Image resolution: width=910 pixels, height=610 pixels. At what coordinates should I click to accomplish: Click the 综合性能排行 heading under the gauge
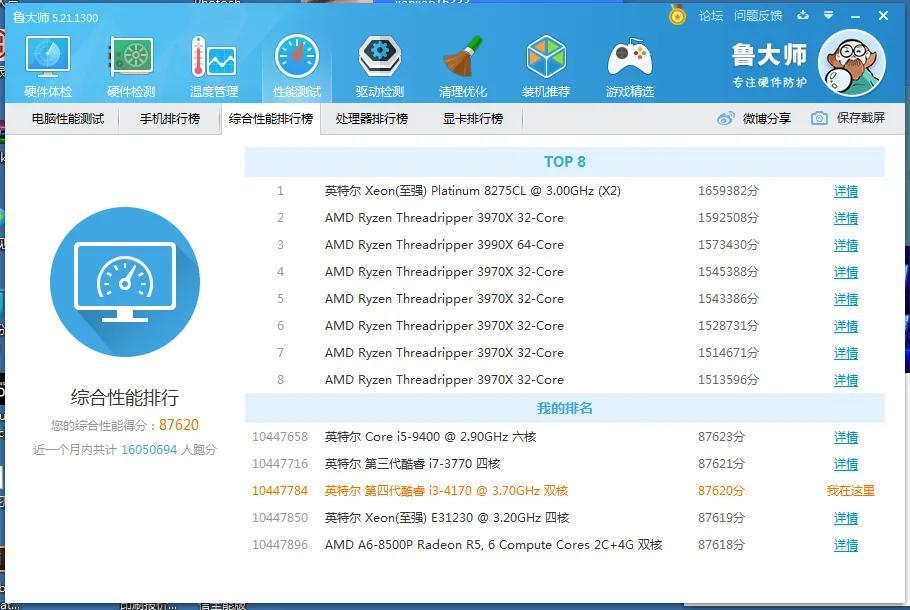click(125, 398)
